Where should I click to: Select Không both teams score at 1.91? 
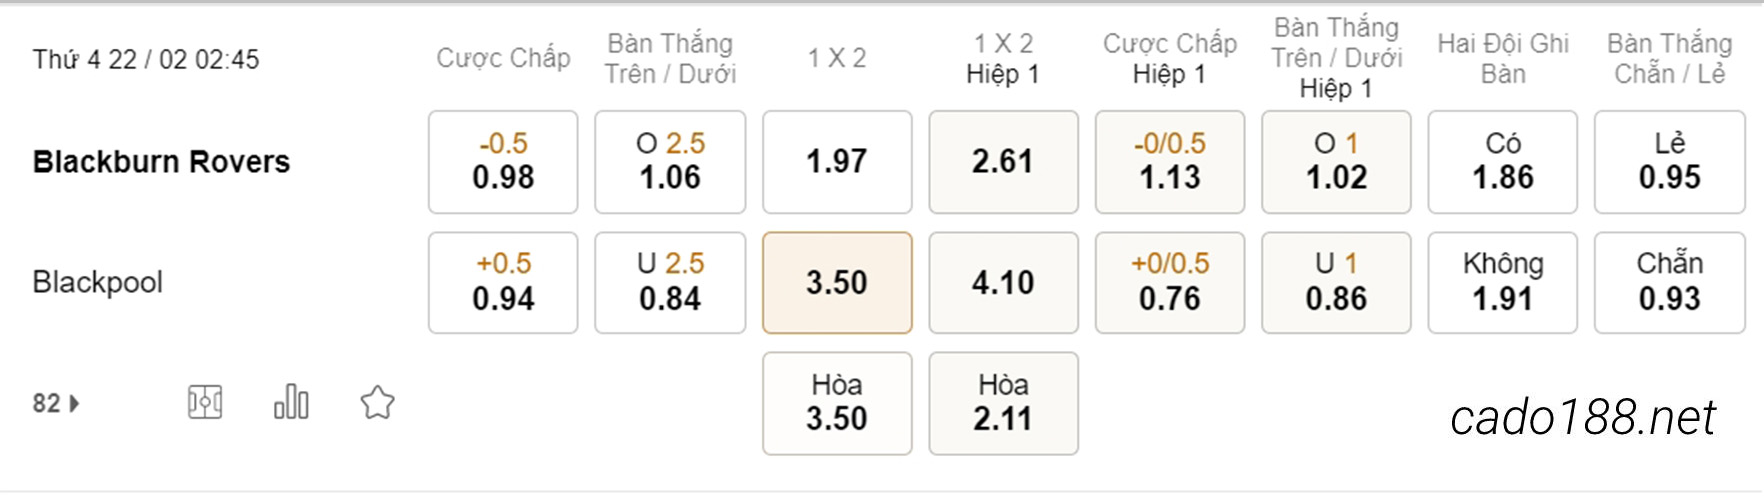pyautogui.click(x=1503, y=283)
